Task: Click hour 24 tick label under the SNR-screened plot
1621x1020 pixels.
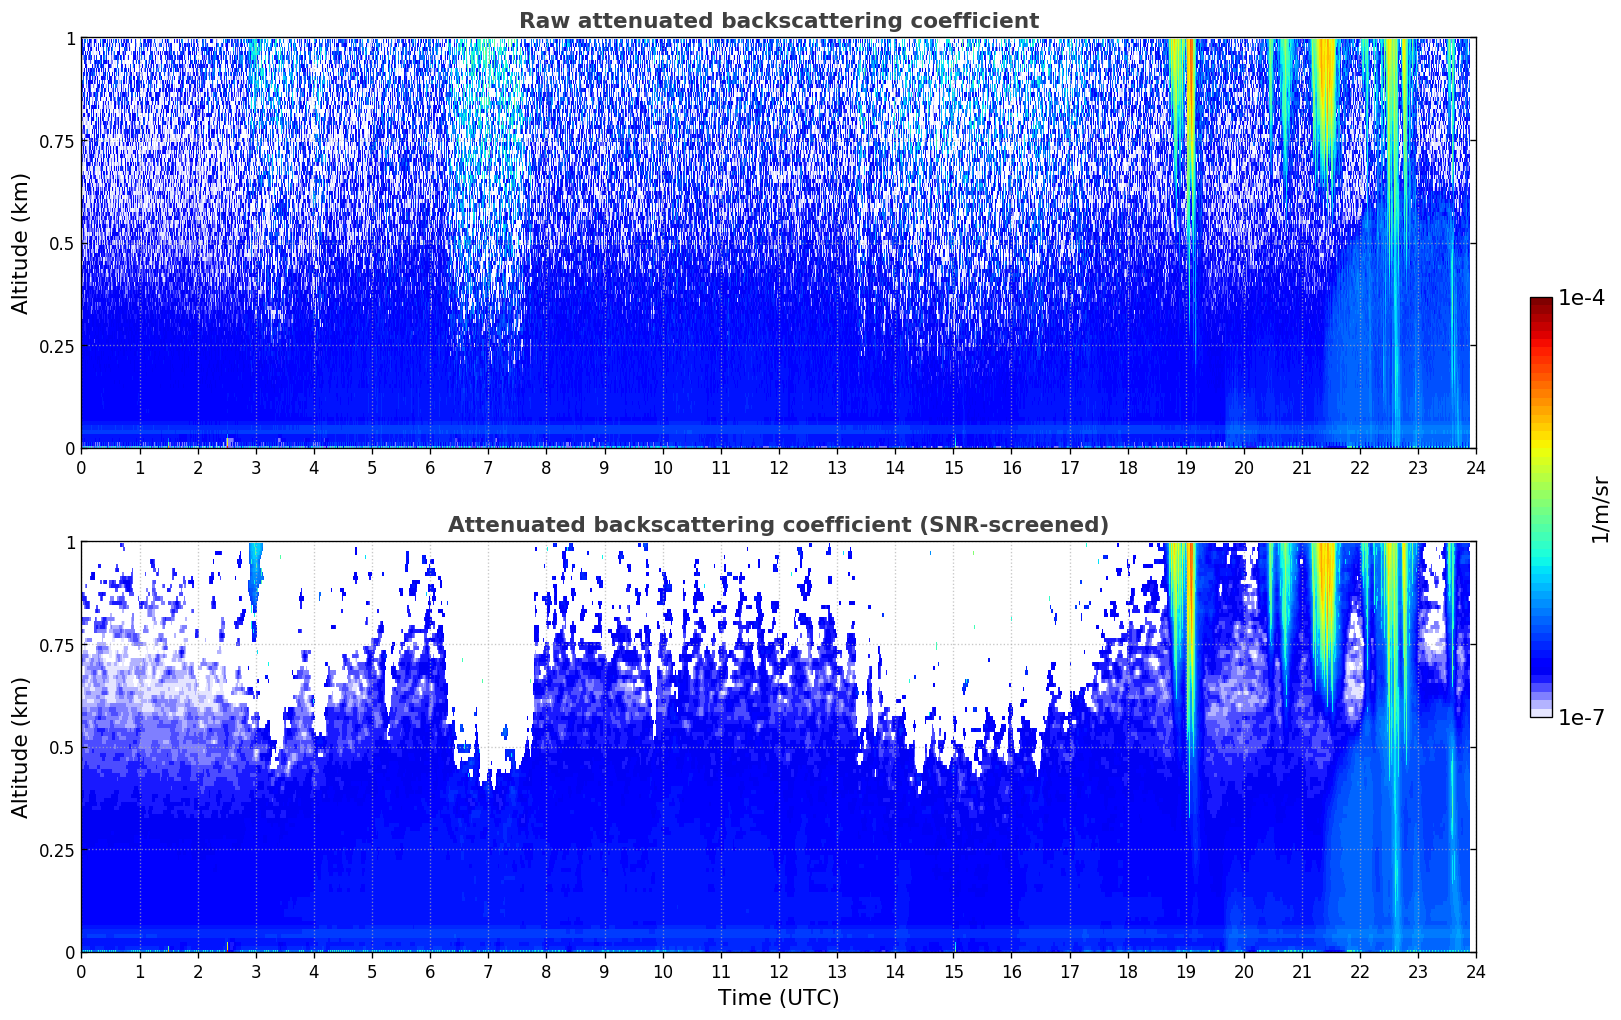Action: (x=1475, y=972)
